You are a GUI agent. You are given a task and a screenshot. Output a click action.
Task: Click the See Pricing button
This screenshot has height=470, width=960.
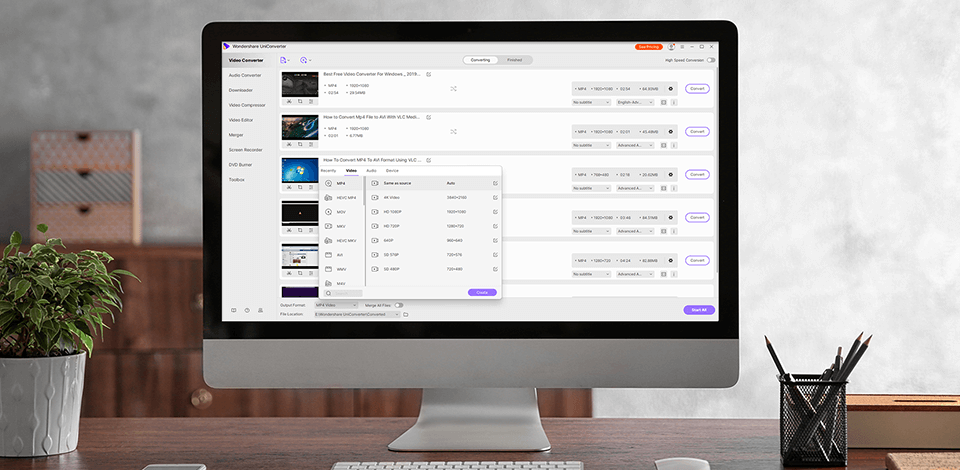point(649,47)
